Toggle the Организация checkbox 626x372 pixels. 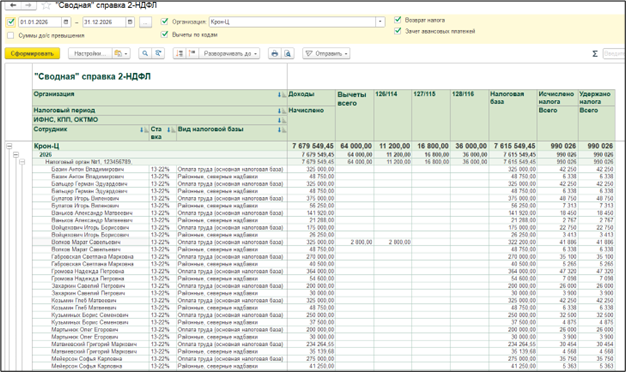[164, 22]
